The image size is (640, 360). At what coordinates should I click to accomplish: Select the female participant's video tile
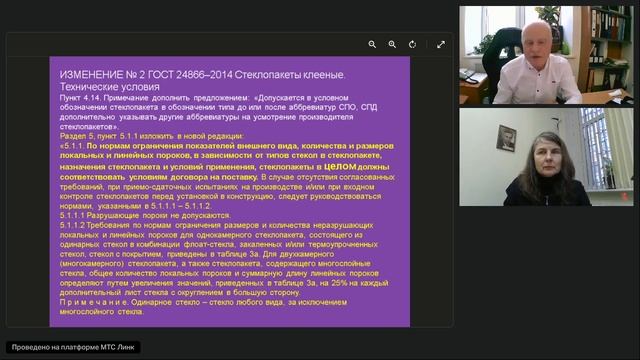click(547, 157)
